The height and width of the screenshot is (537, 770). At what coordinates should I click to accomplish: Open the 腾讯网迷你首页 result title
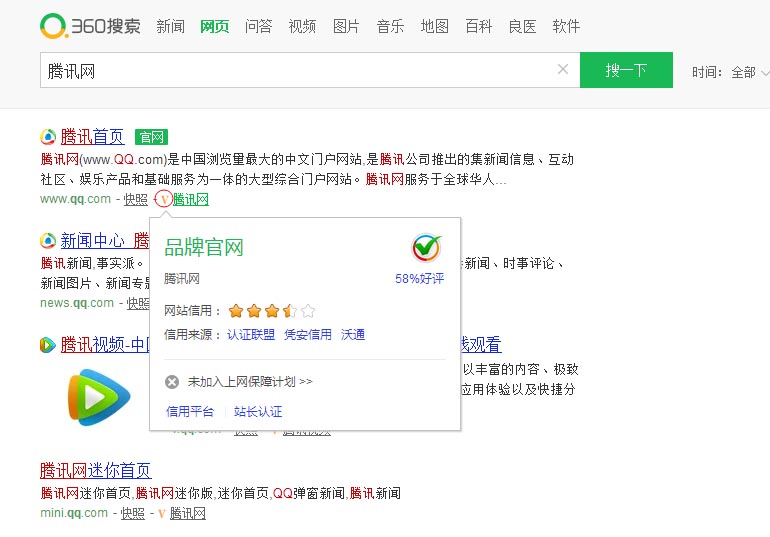(x=96, y=470)
